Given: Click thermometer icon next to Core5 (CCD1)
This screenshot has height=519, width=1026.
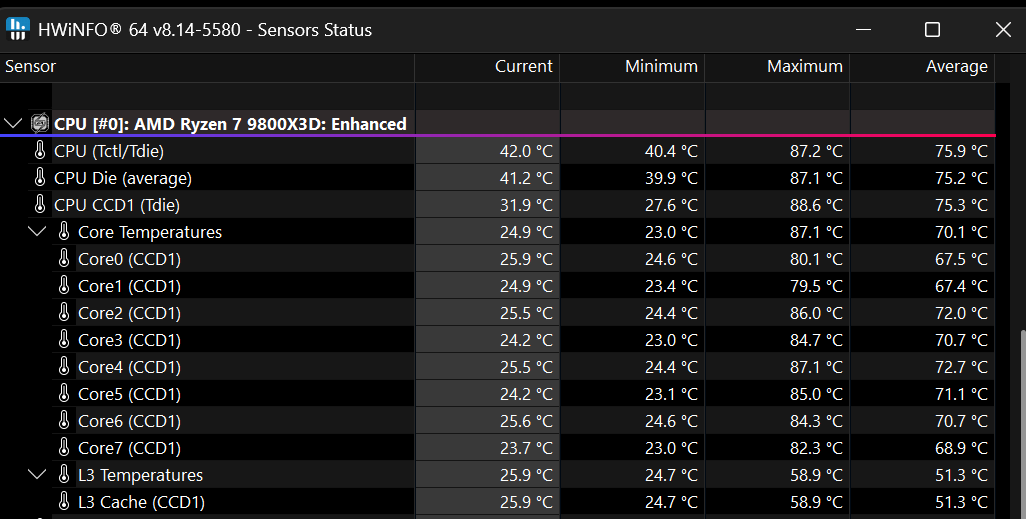Looking at the screenshot, I should [x=64, y=393].
